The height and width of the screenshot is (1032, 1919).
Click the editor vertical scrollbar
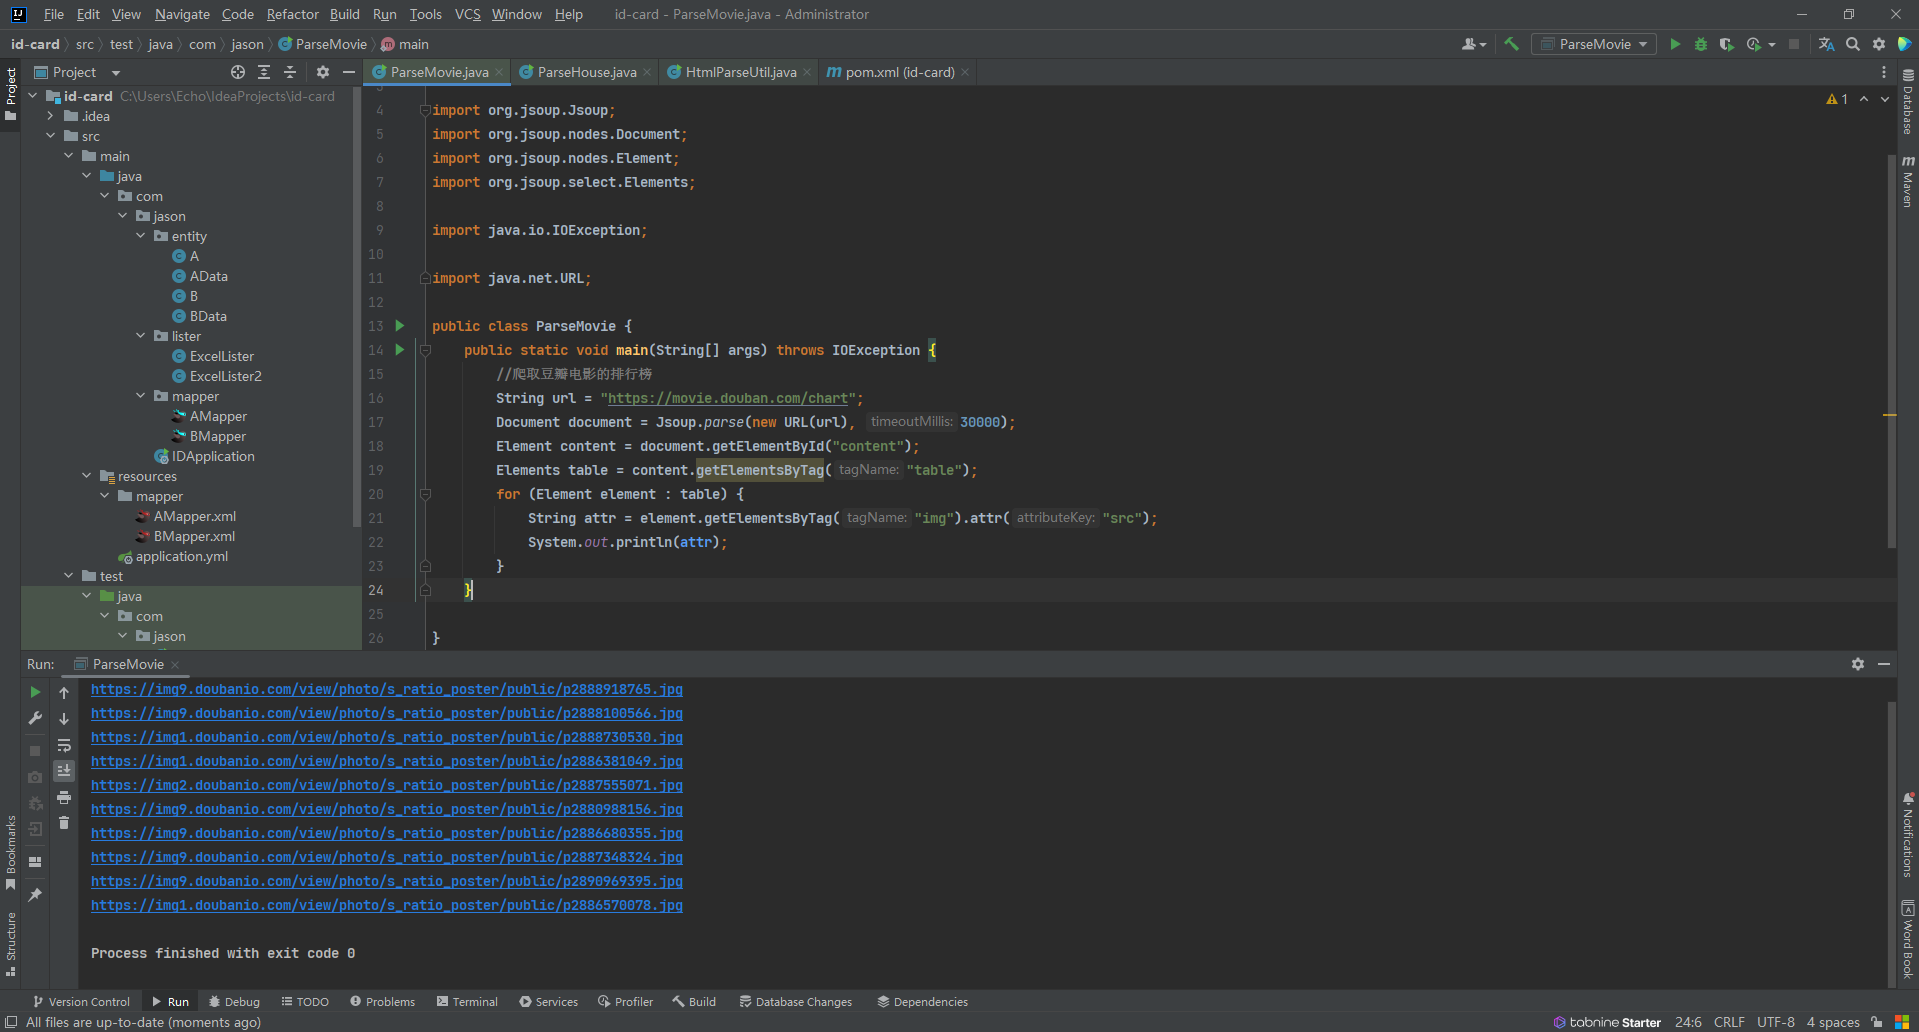pos(1891,350)
